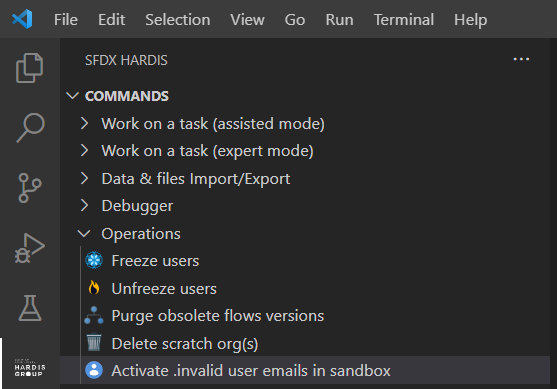This screenshot has width=557, height=389.
Task: Open the Run and Debug icon
Action: click(30, 248)
